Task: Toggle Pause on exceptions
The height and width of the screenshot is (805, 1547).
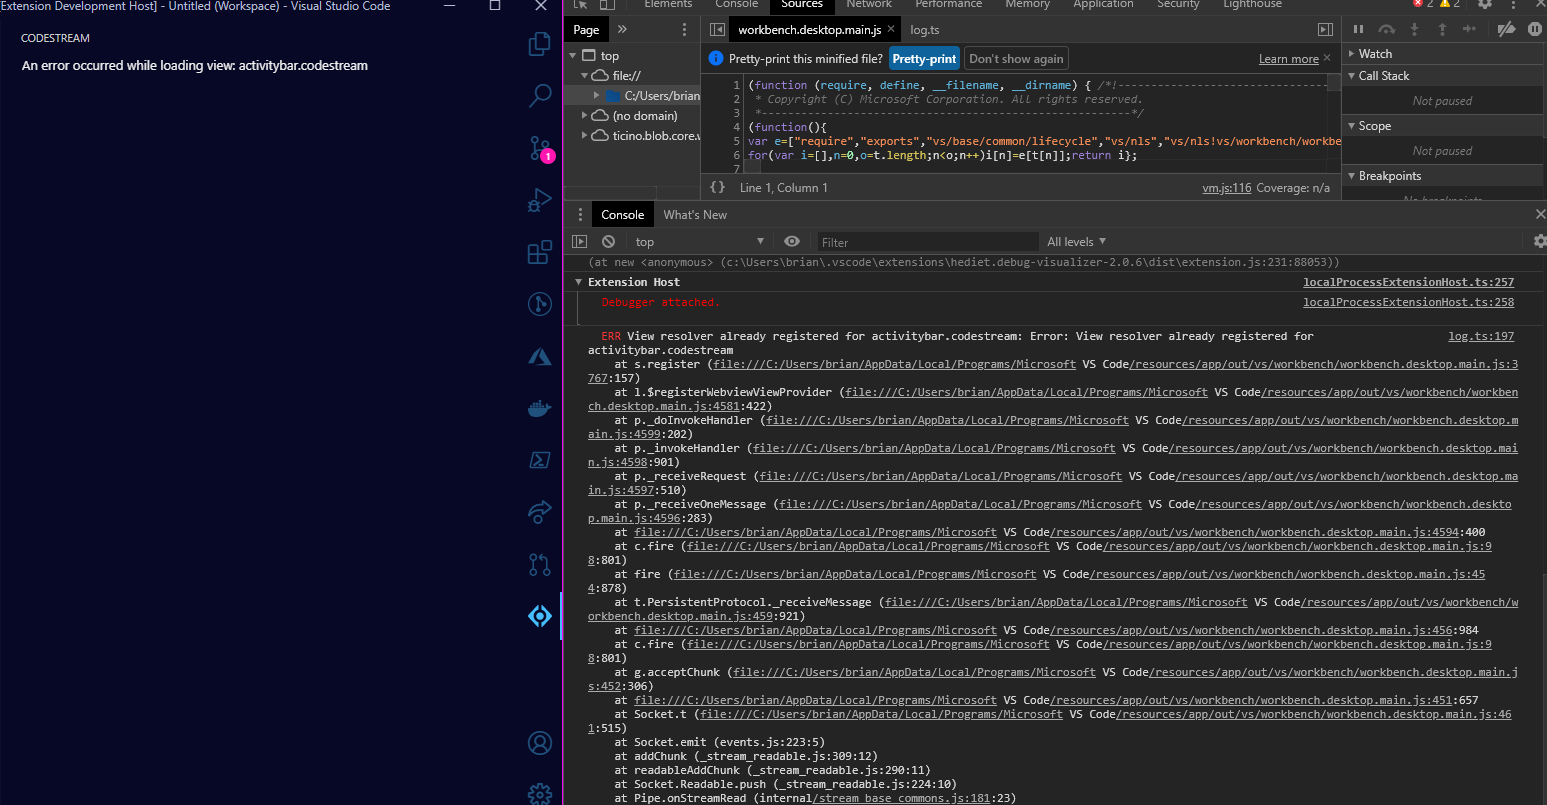Action: [1536, 29]
